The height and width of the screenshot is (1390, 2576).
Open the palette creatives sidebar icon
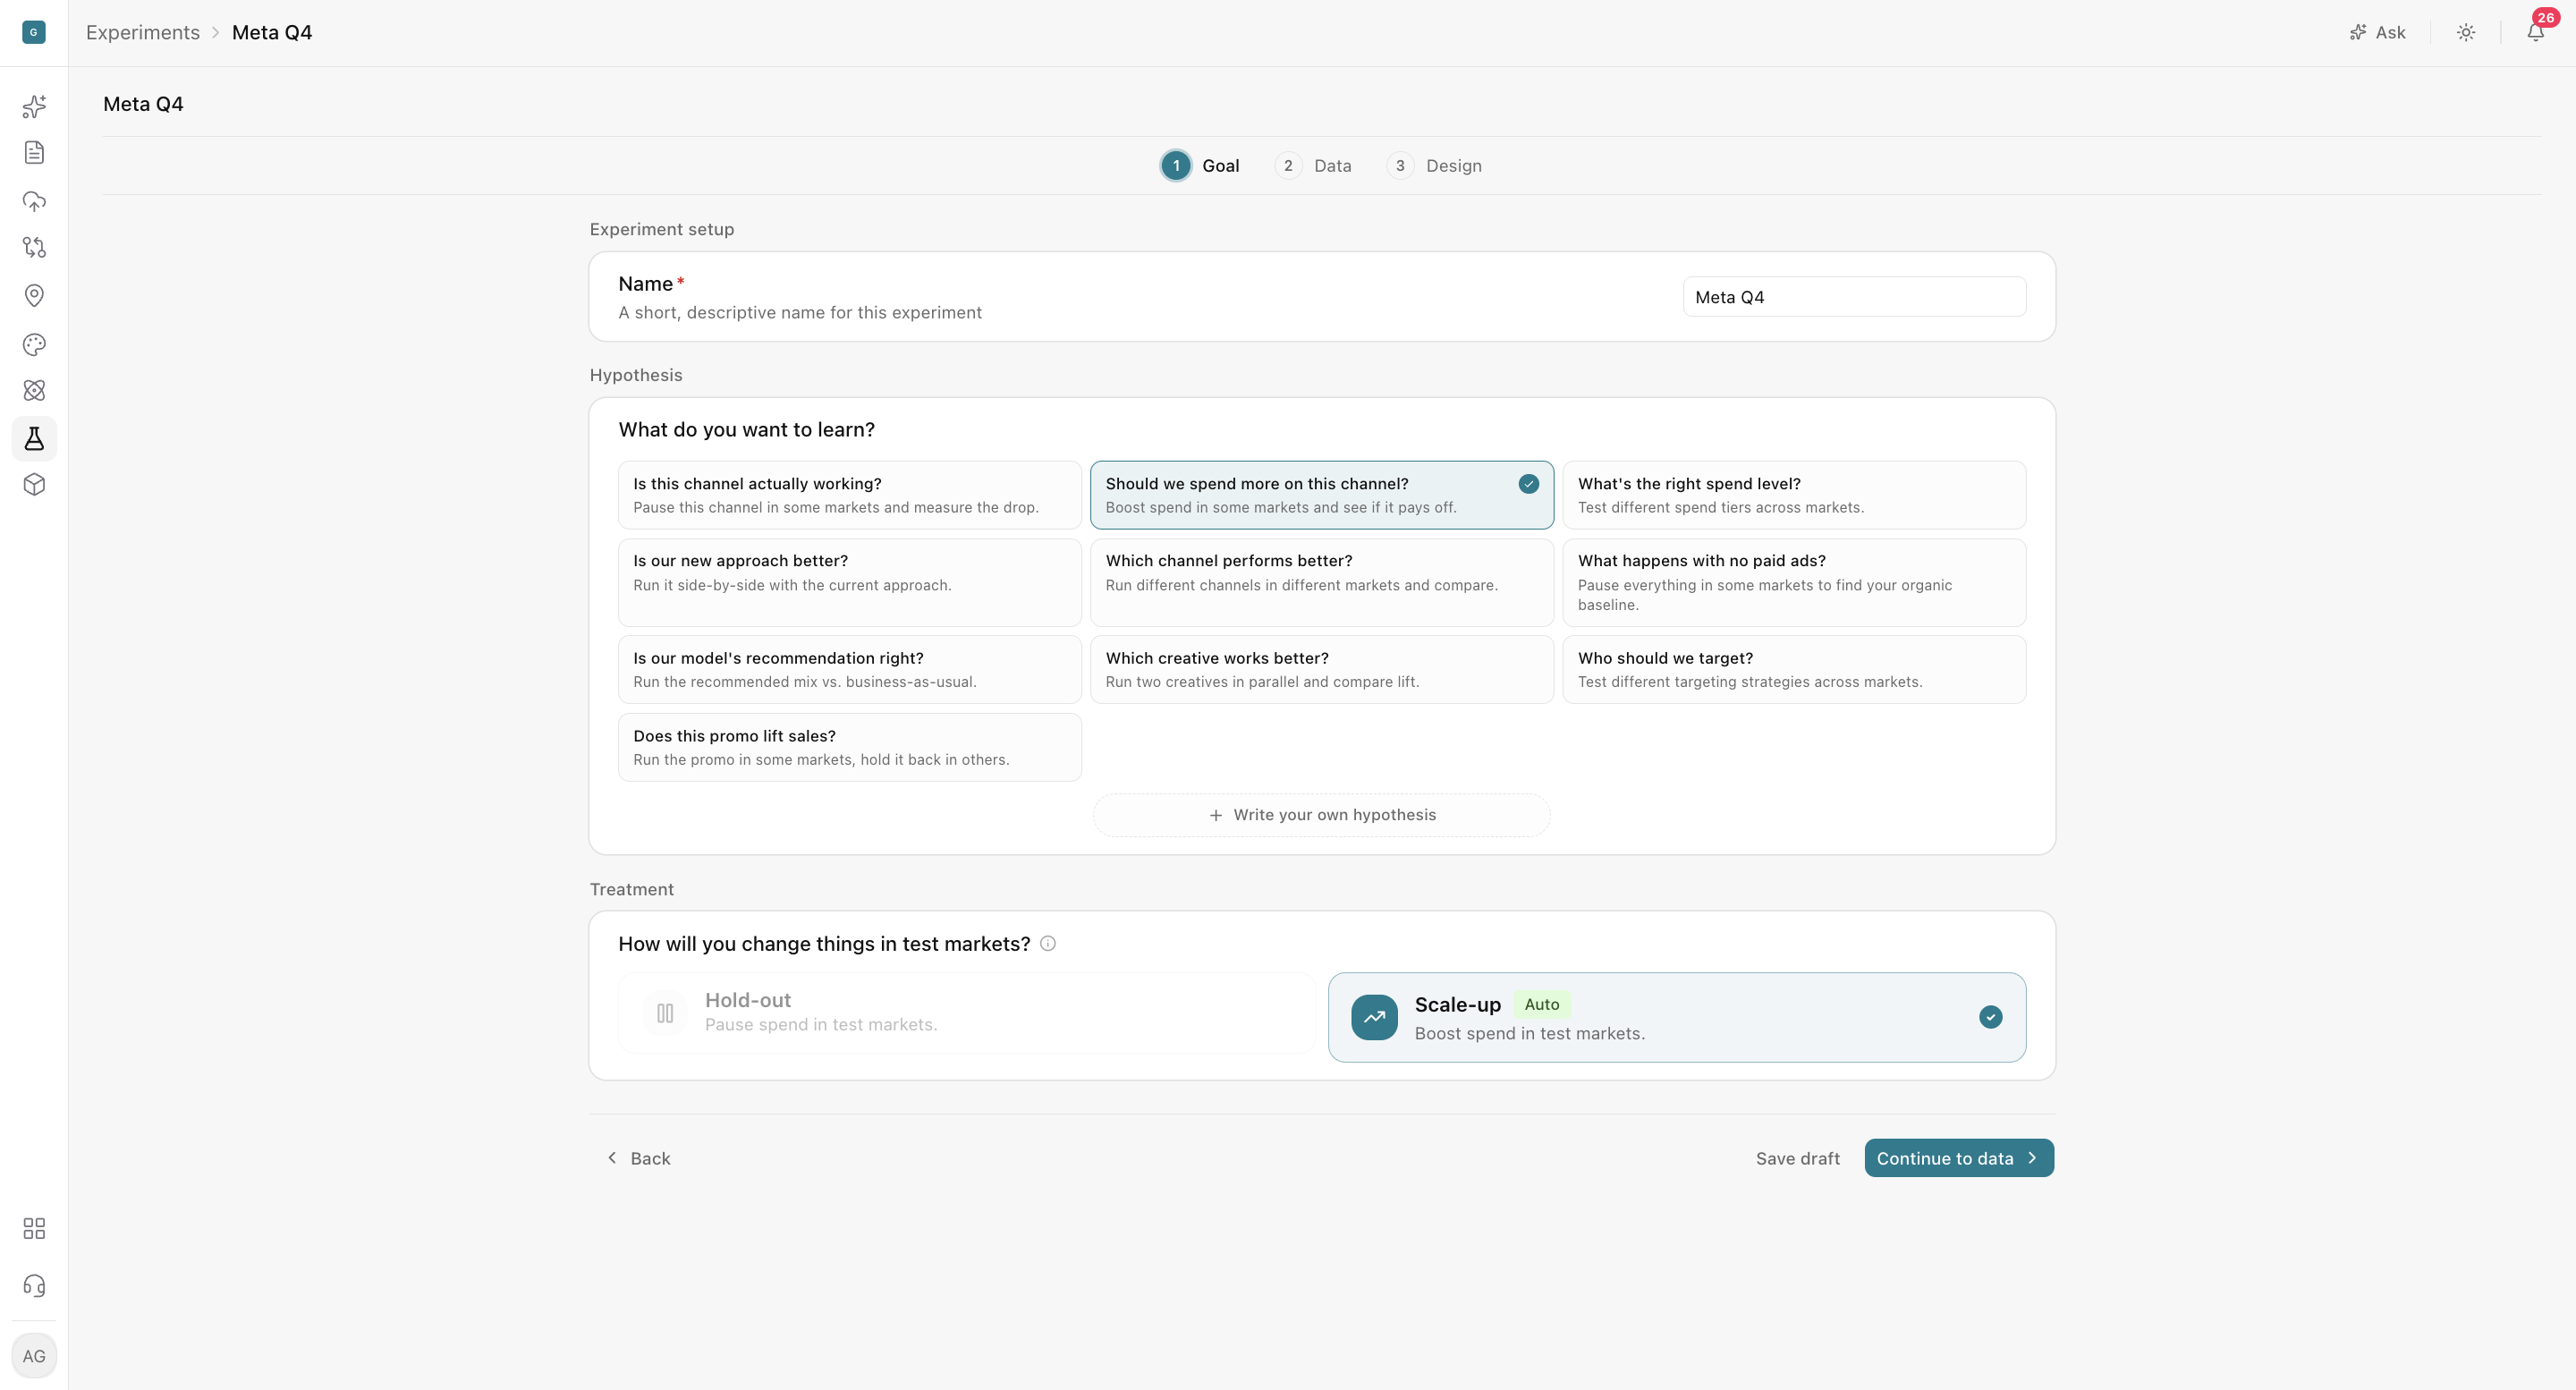point(34,344)
